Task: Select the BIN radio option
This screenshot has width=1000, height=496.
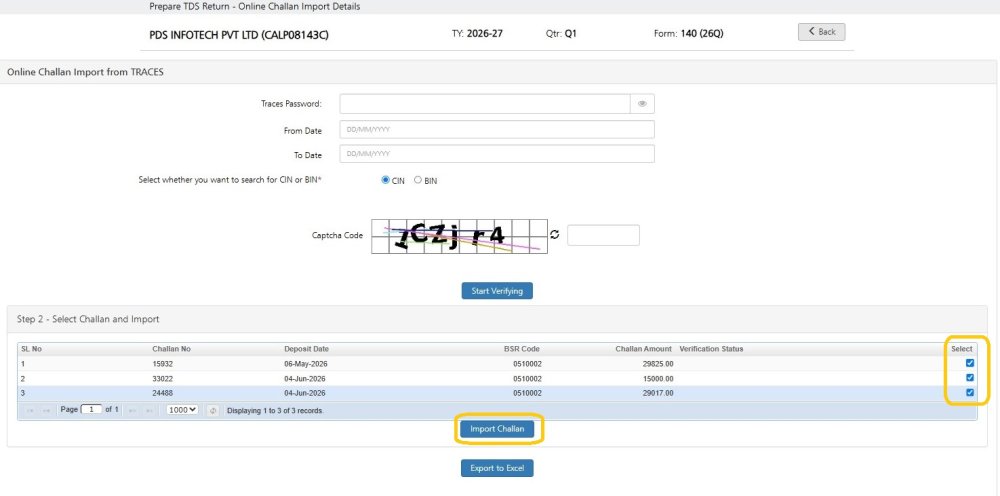Action: coord(418,180)
